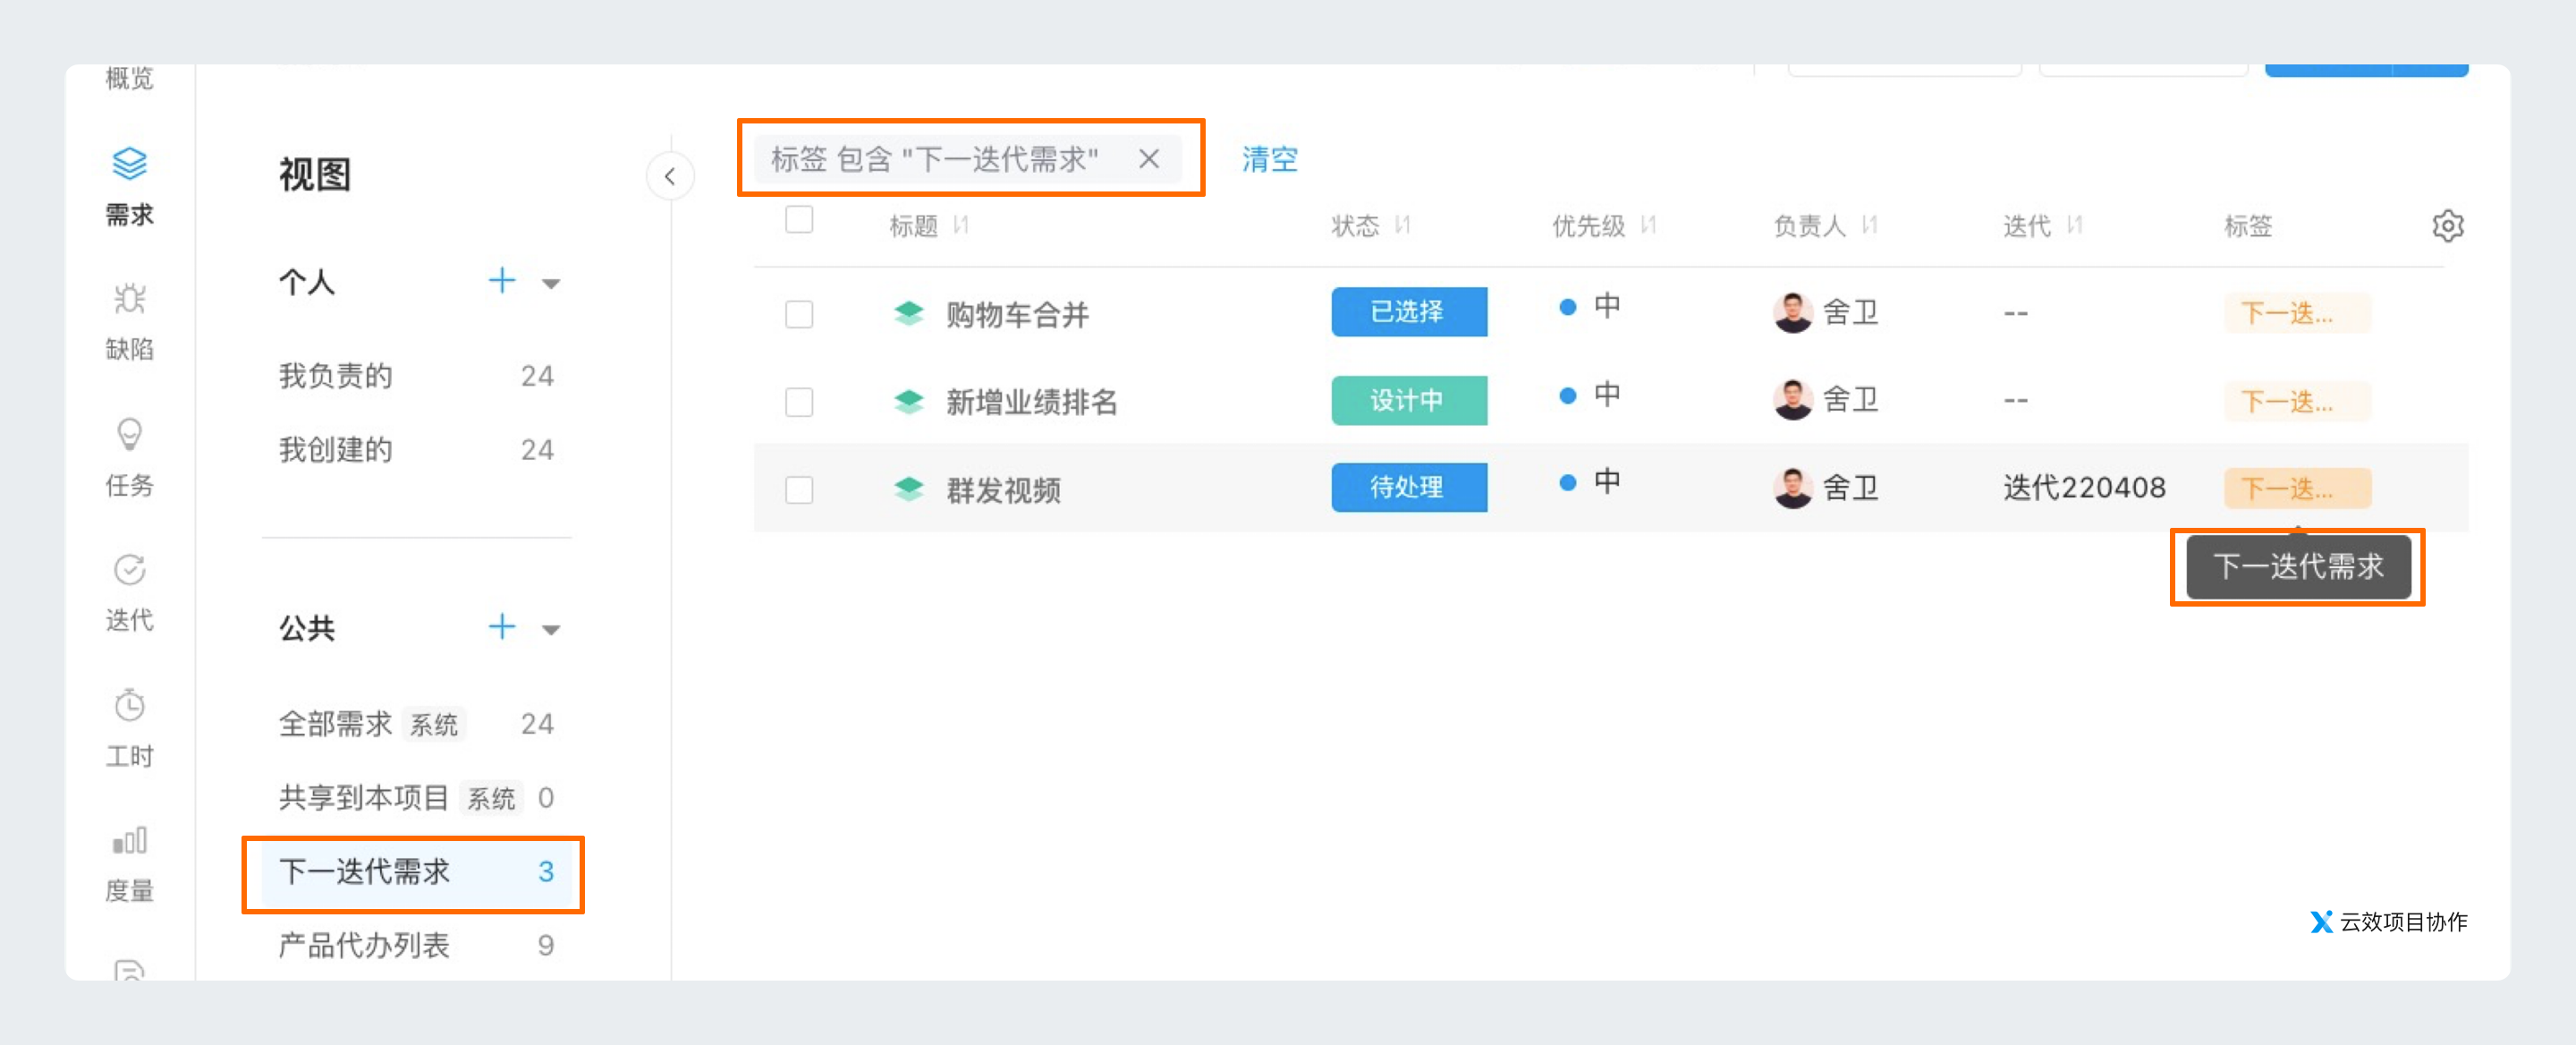Click the 下一迭... tag on 购物车合并 row
Viewport: 2576px width, 1045px height.
tap(2297, 313)
